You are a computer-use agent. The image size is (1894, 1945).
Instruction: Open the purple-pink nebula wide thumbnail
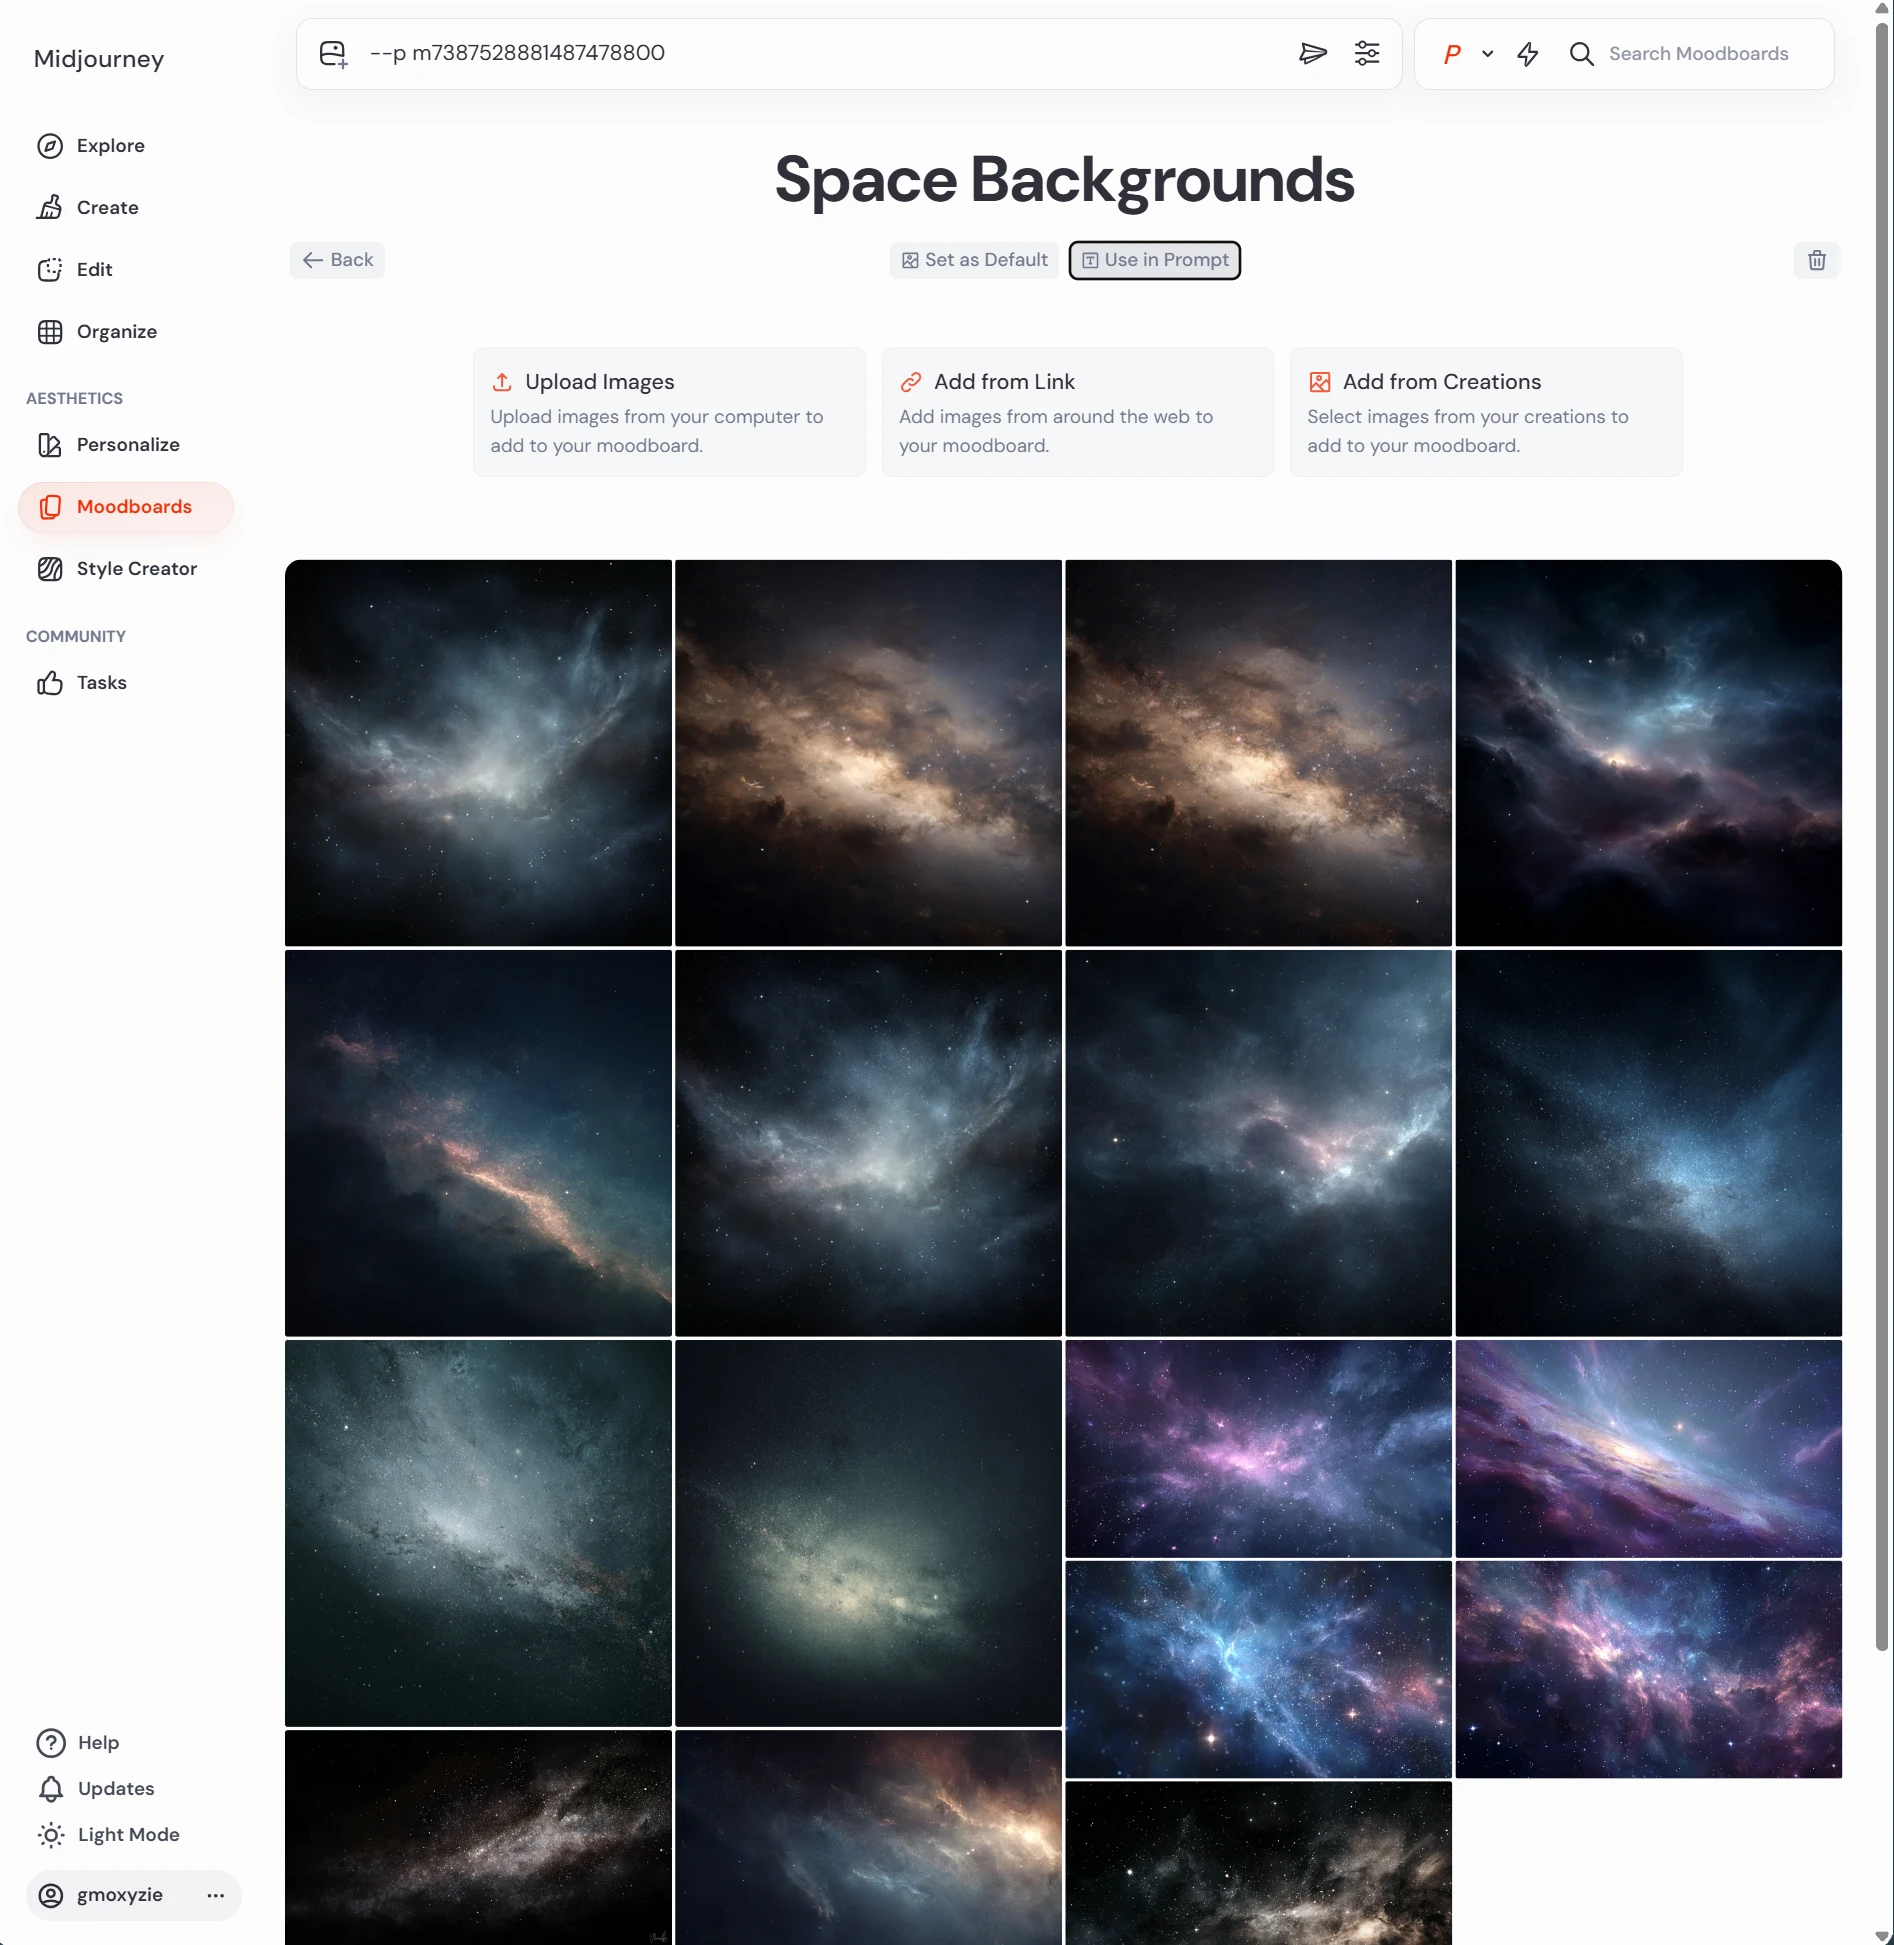(x=1258, y=1449)
